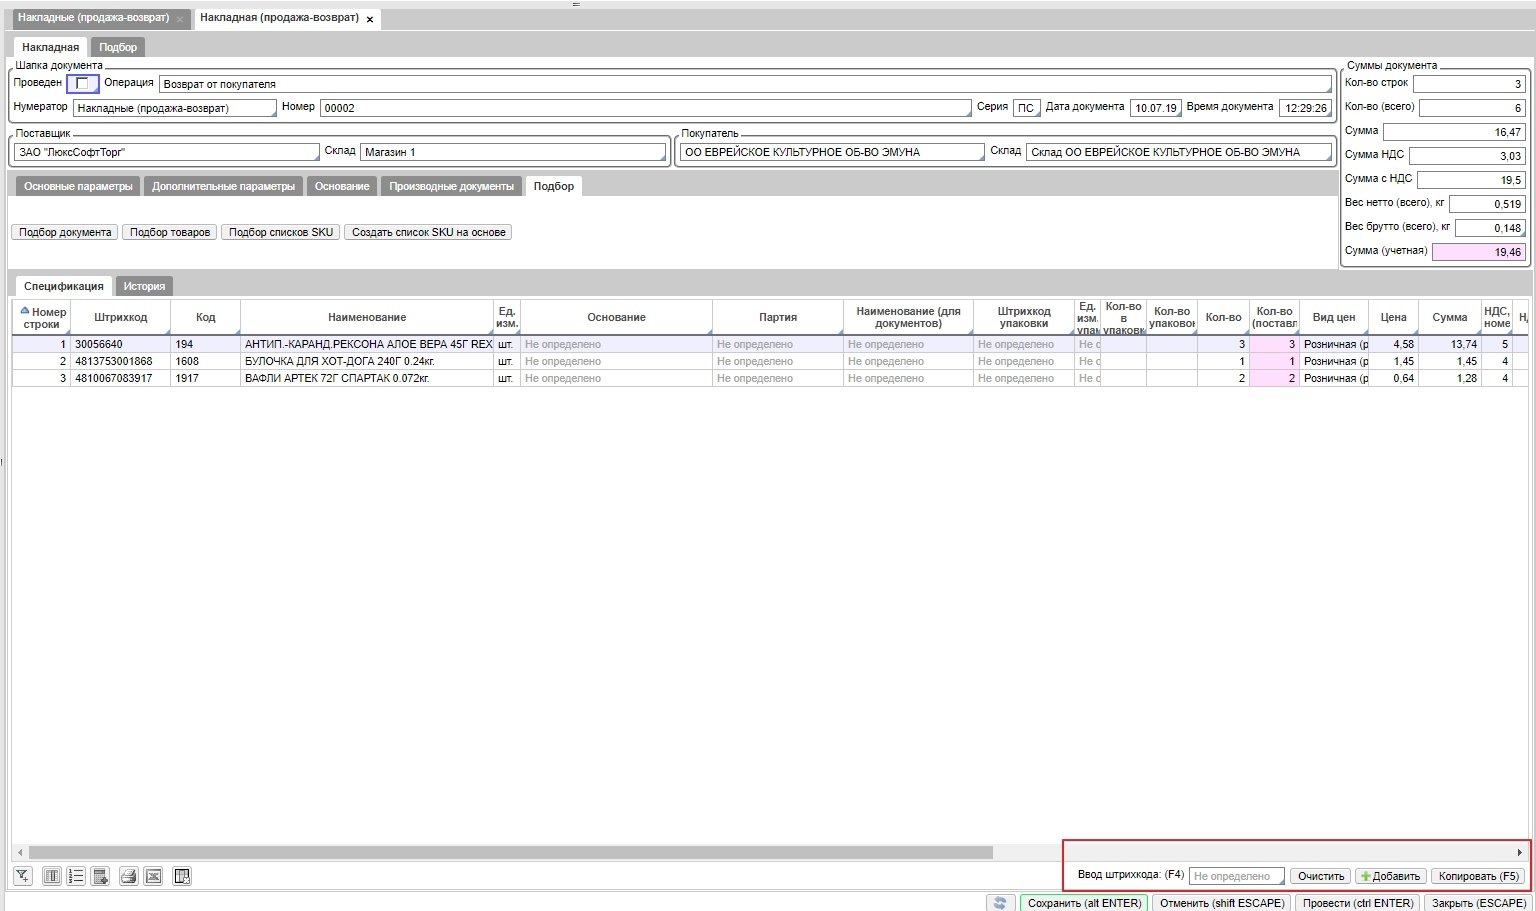The width and height of the screenshot is (1536, 911).
Task: Click the numbered list icon in bottom toolbar
Action: (x=76, y=876)
